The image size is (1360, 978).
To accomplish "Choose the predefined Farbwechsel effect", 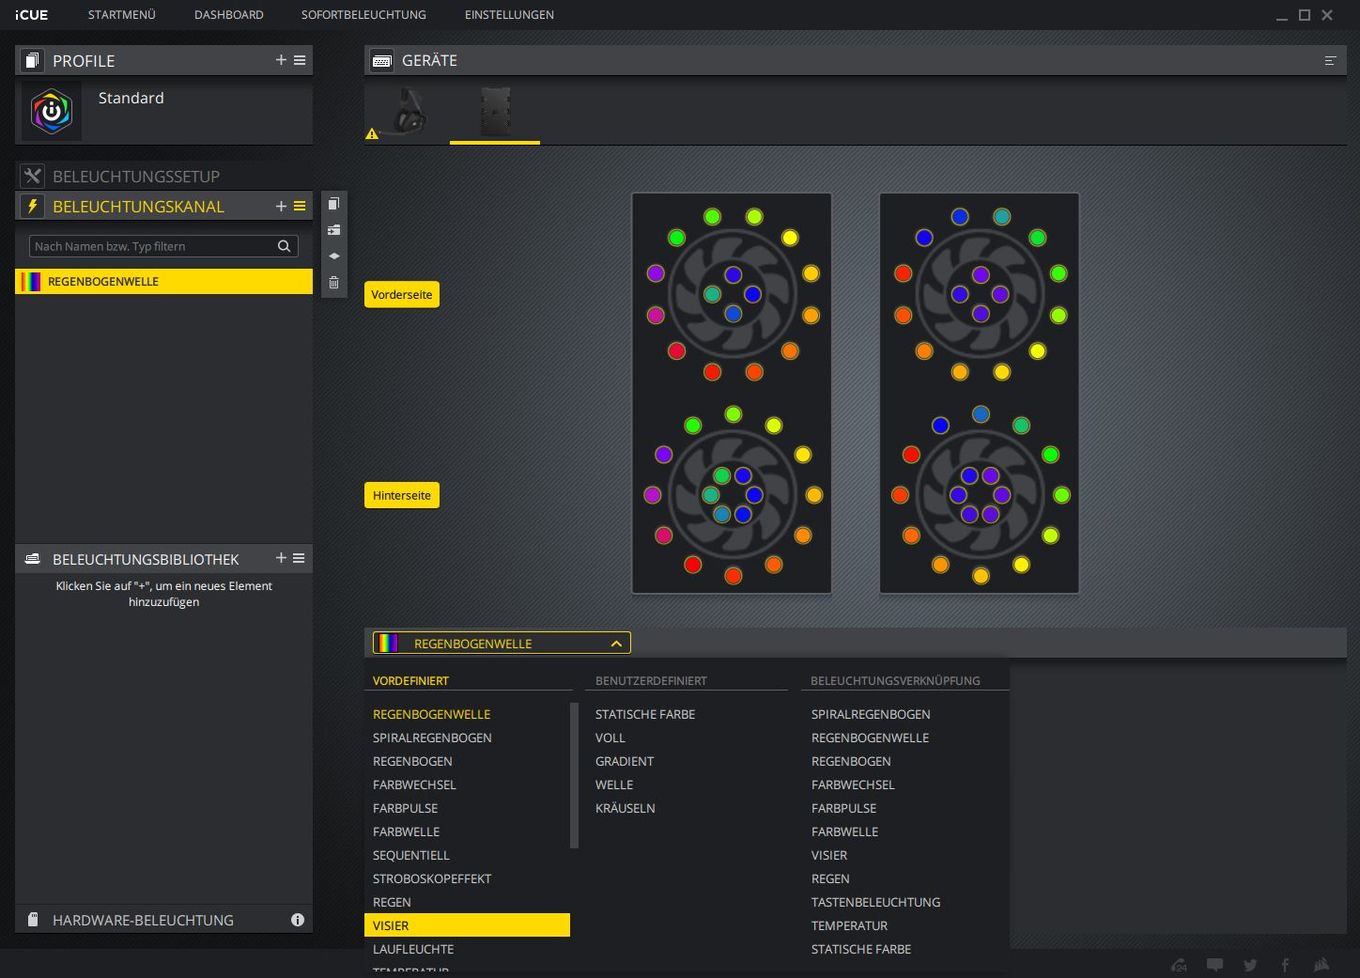I will pyautogui.click(x=414, y=784).
